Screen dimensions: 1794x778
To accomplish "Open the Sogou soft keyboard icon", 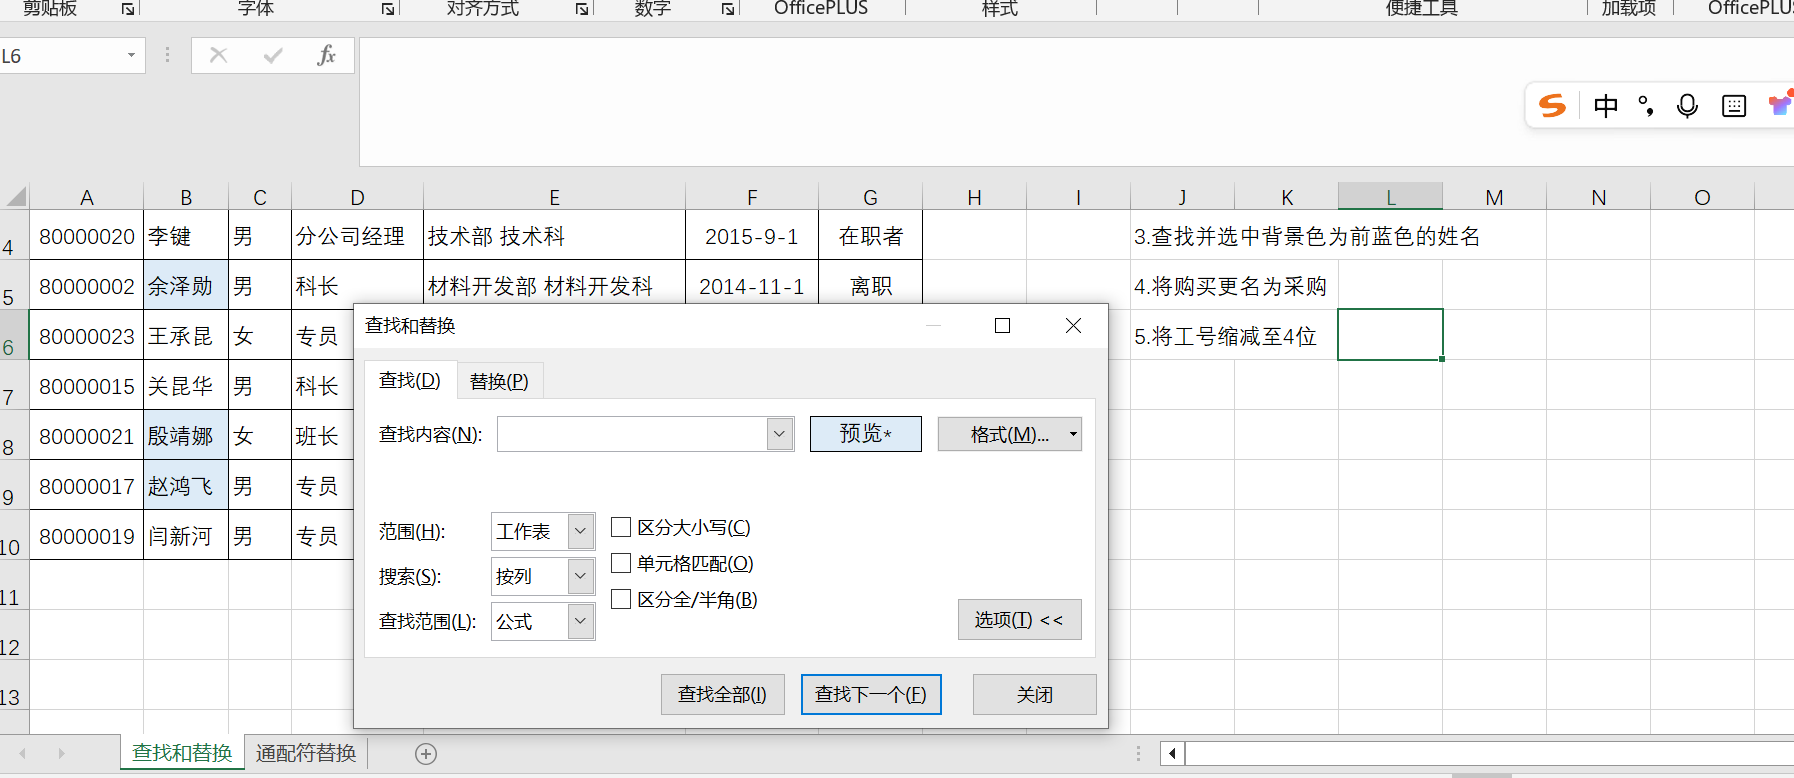I will click(1734, 106).
